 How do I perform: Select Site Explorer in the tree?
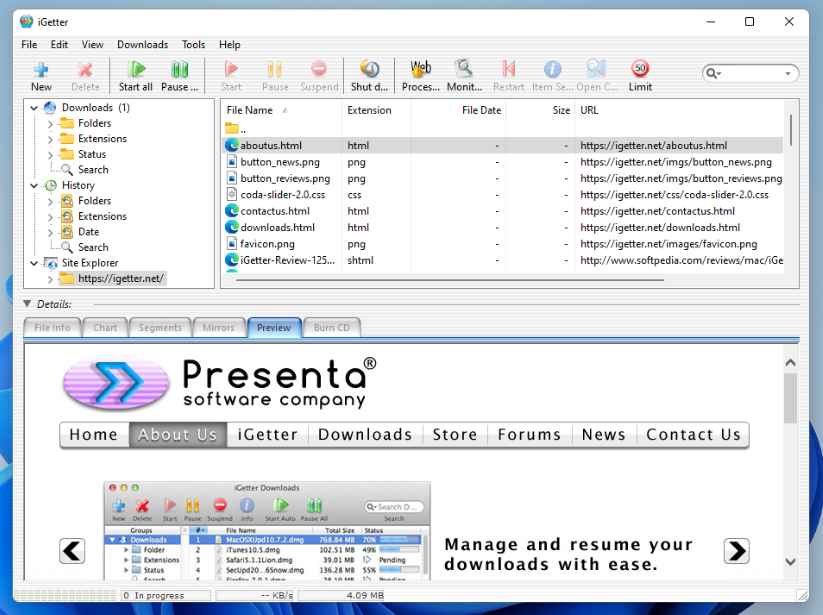pos(90,263)
